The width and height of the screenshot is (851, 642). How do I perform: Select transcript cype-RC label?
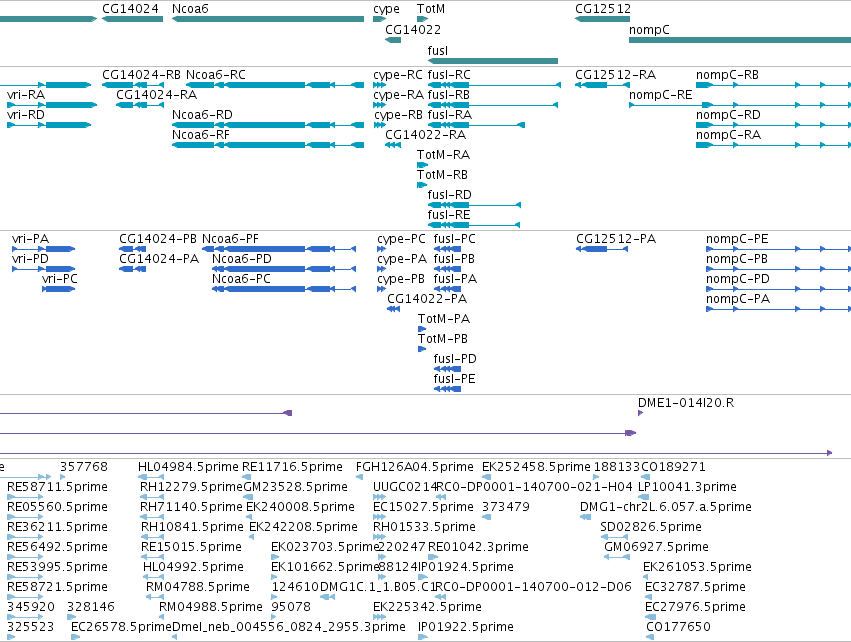pyautogui.click(x=398, y=75)
